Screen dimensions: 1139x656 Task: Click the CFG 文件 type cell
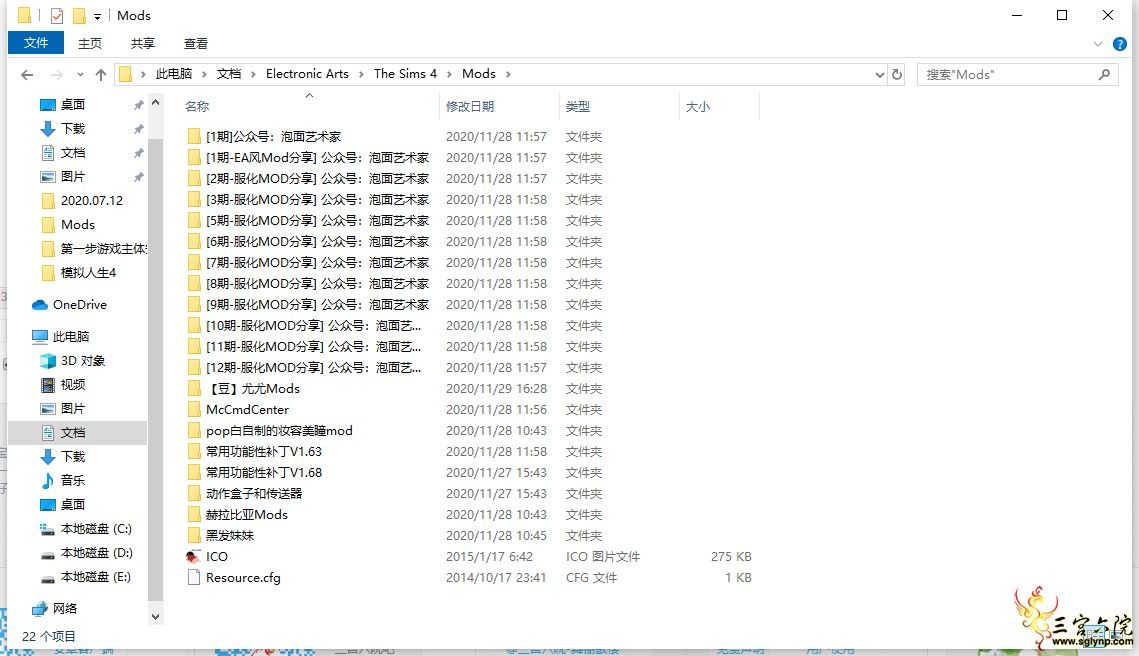pyautogui.click(x=591, y=578)
